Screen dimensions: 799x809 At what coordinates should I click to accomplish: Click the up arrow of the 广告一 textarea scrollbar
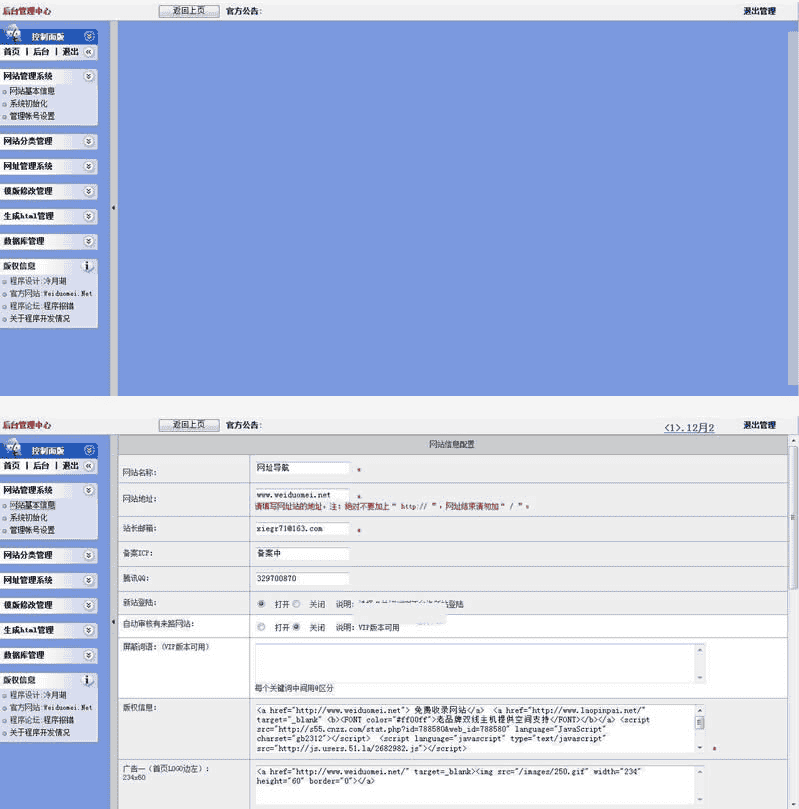(x=700, y=772)
